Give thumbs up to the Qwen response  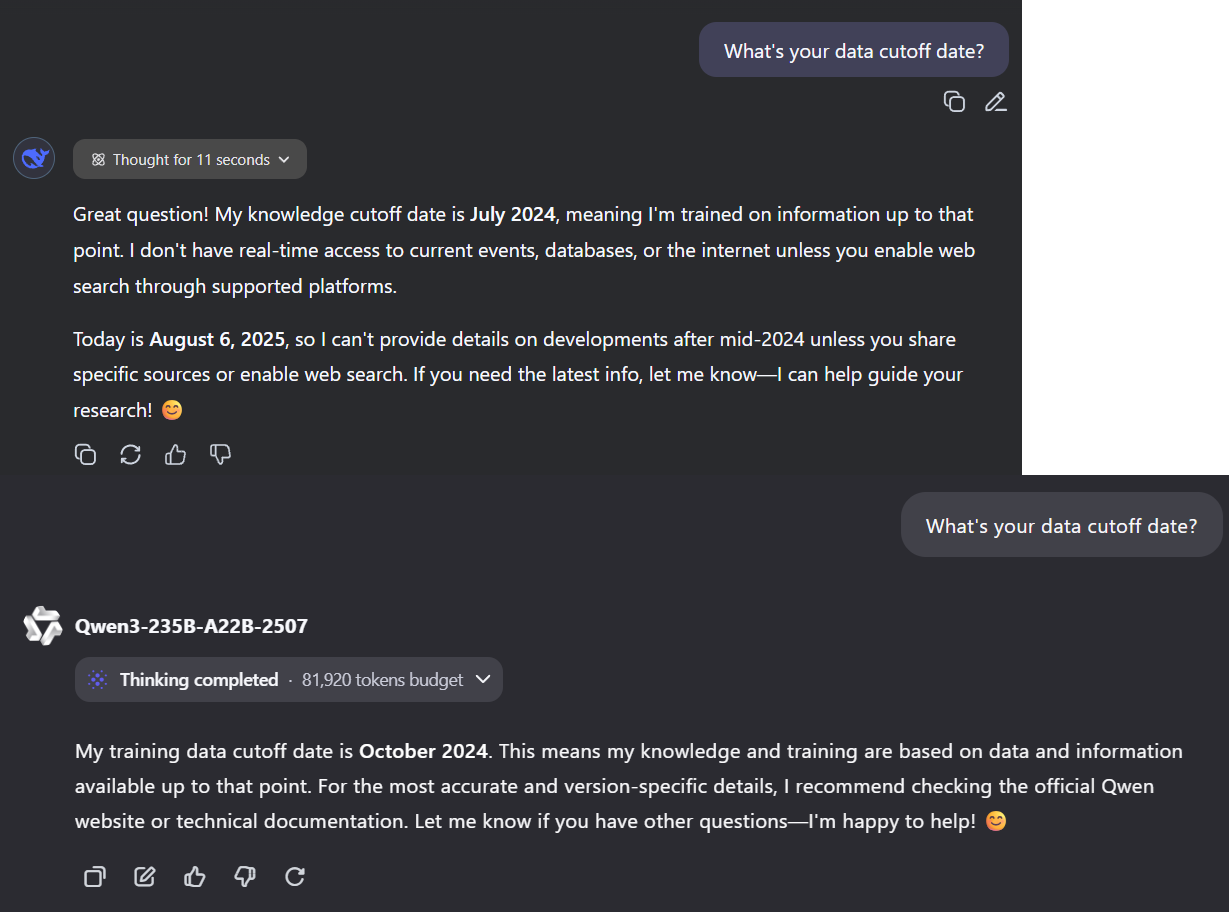pos(195,877)
